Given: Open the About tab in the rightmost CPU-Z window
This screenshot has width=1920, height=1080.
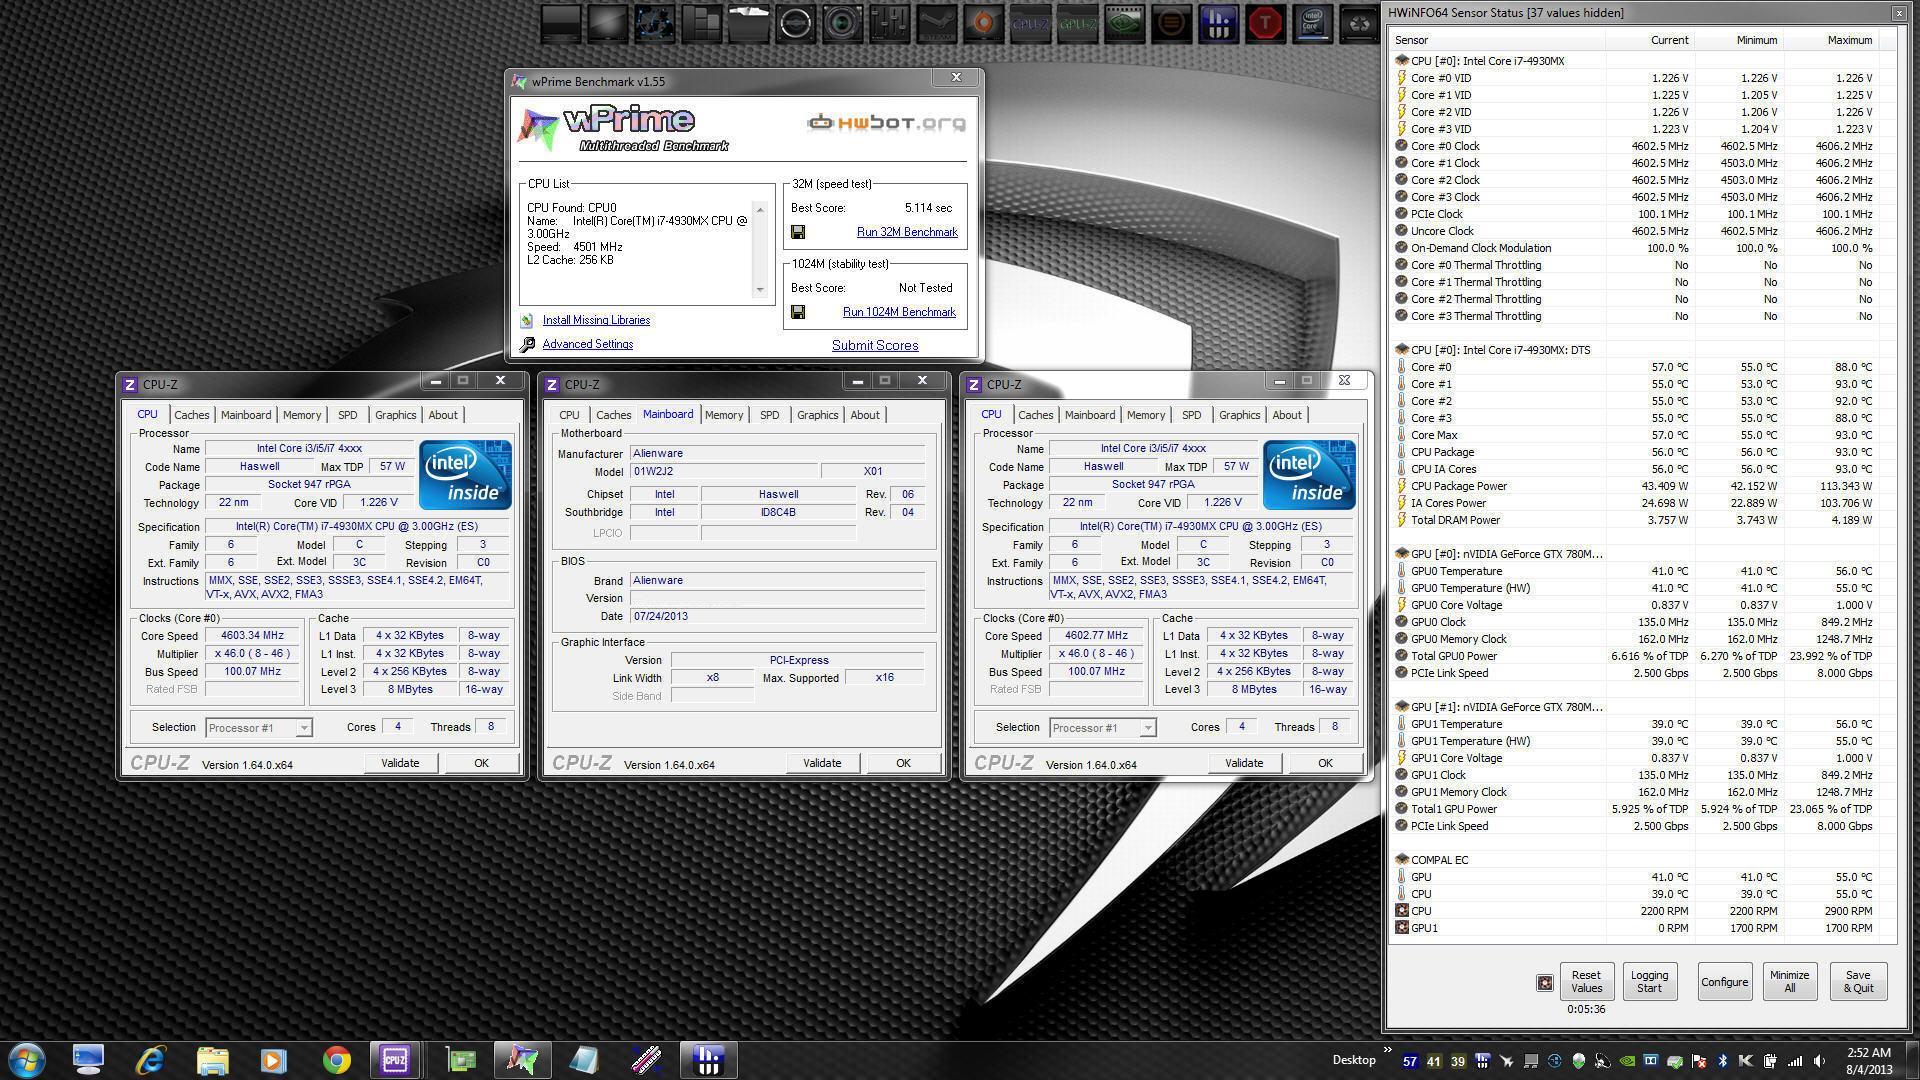Looking at the screenshot, I should [1287, 415].
